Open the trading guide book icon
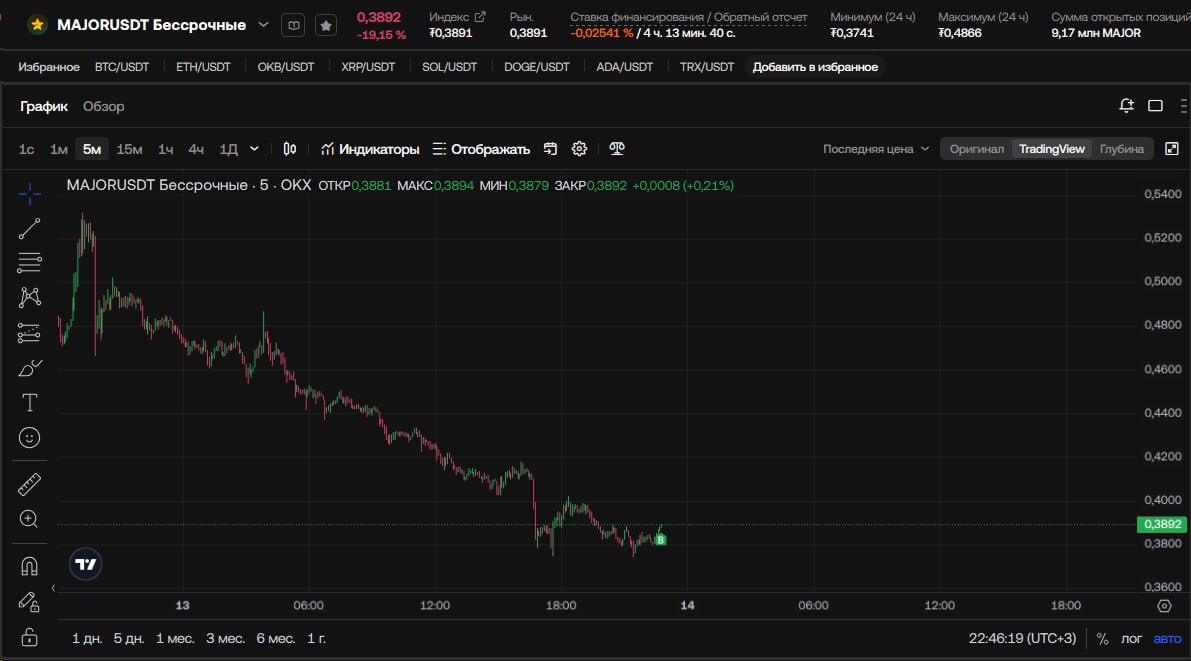Screen dimensions: 1191x661 click(293, 25)
